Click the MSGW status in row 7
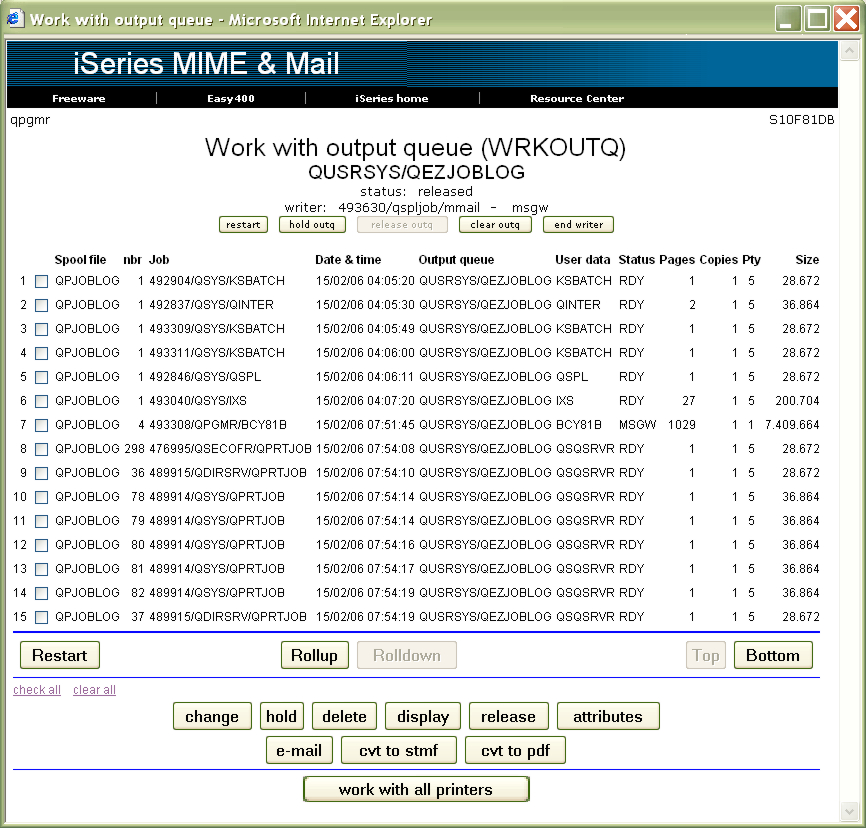Screen dimensions: 866x828 (637, 425)
